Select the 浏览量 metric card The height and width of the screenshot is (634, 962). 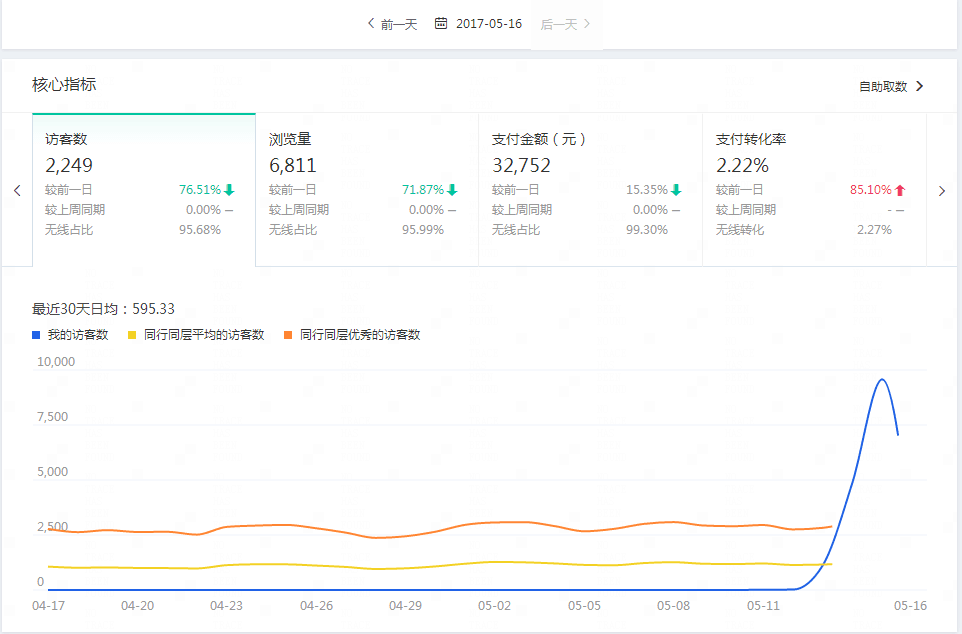point(367,190)
